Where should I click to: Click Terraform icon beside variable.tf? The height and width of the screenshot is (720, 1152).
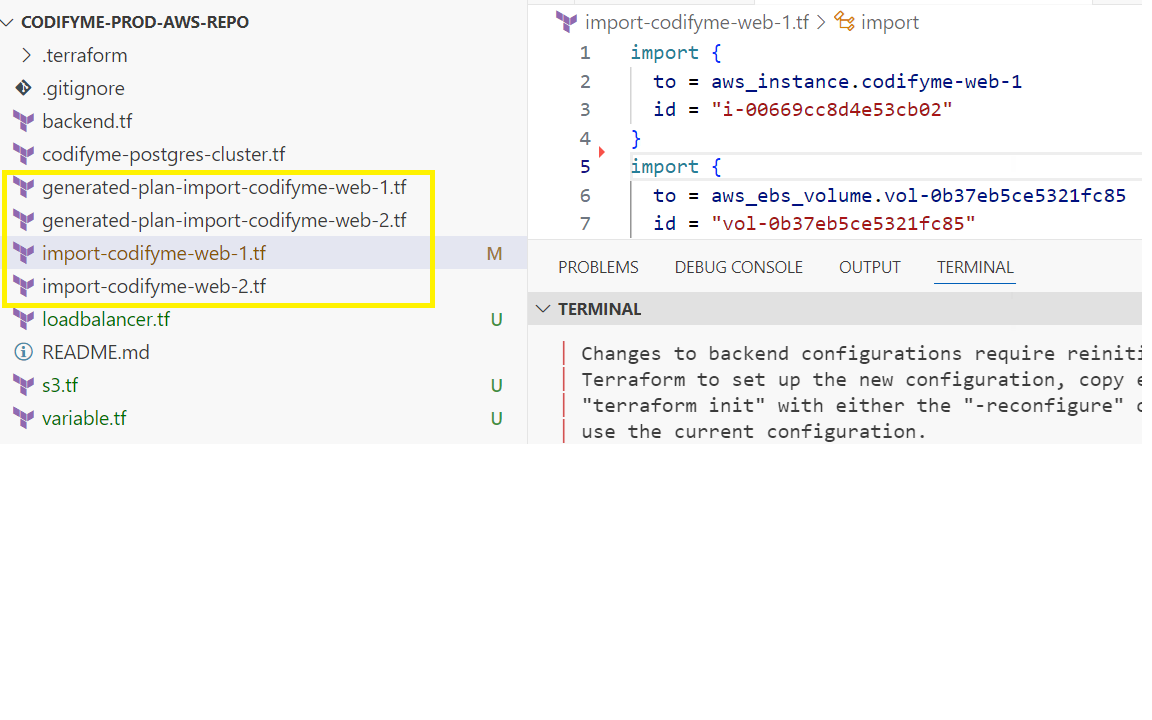(x=23, y=418)
